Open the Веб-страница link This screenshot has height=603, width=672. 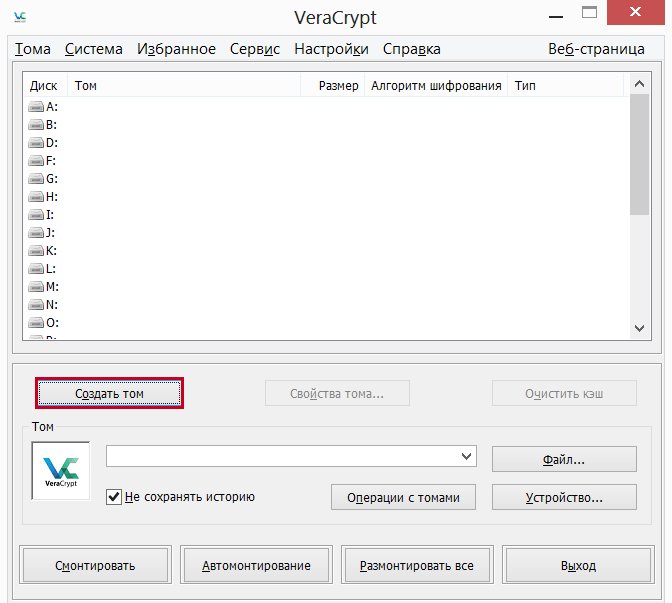pyautogui.click(x=596, y=49)
